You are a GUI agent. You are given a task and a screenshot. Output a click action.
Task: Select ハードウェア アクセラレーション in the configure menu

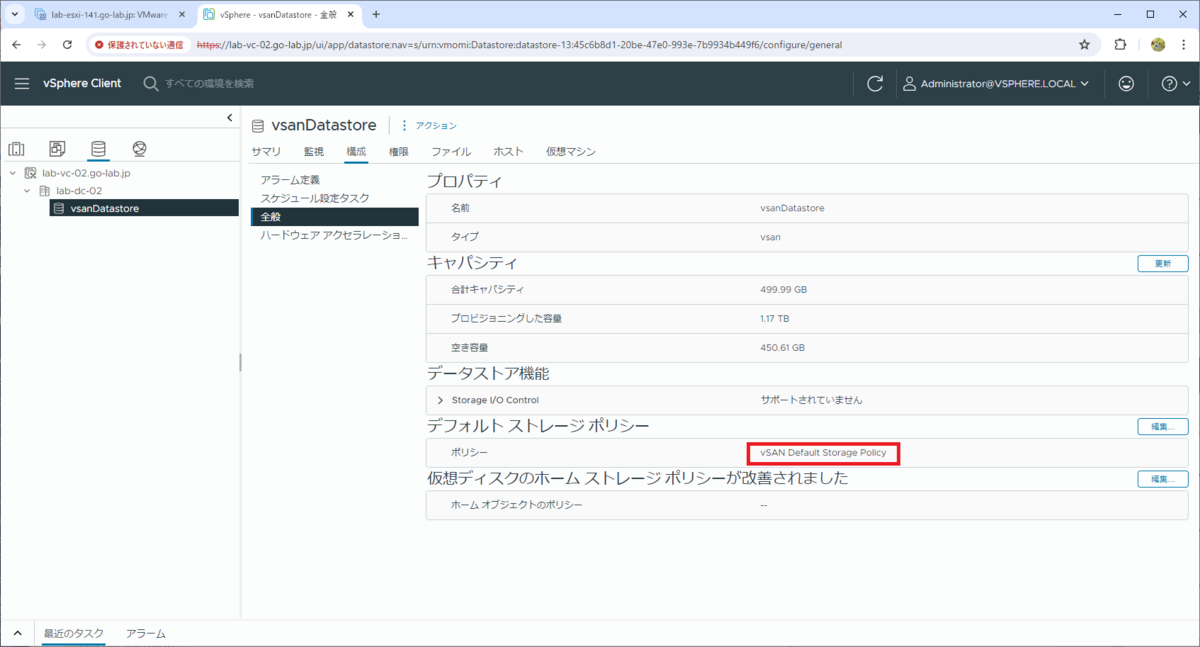(334, 236)
